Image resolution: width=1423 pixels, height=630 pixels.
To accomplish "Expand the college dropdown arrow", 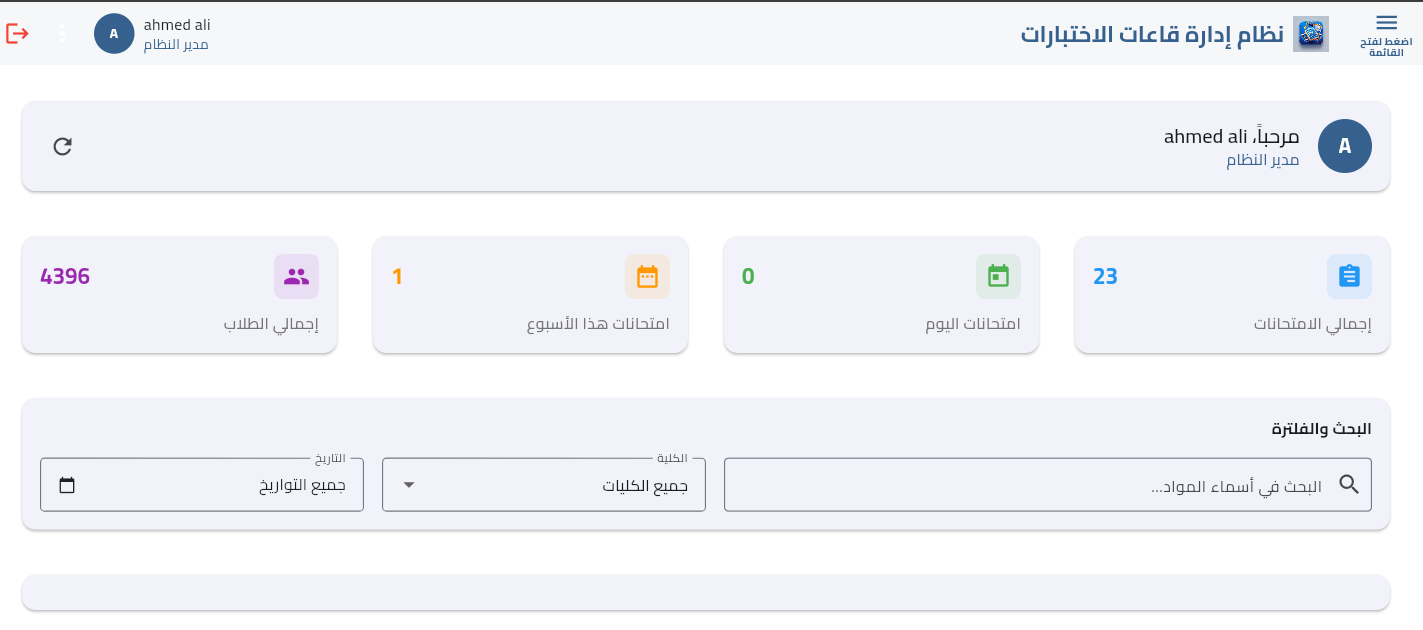I will click(408, 485).
